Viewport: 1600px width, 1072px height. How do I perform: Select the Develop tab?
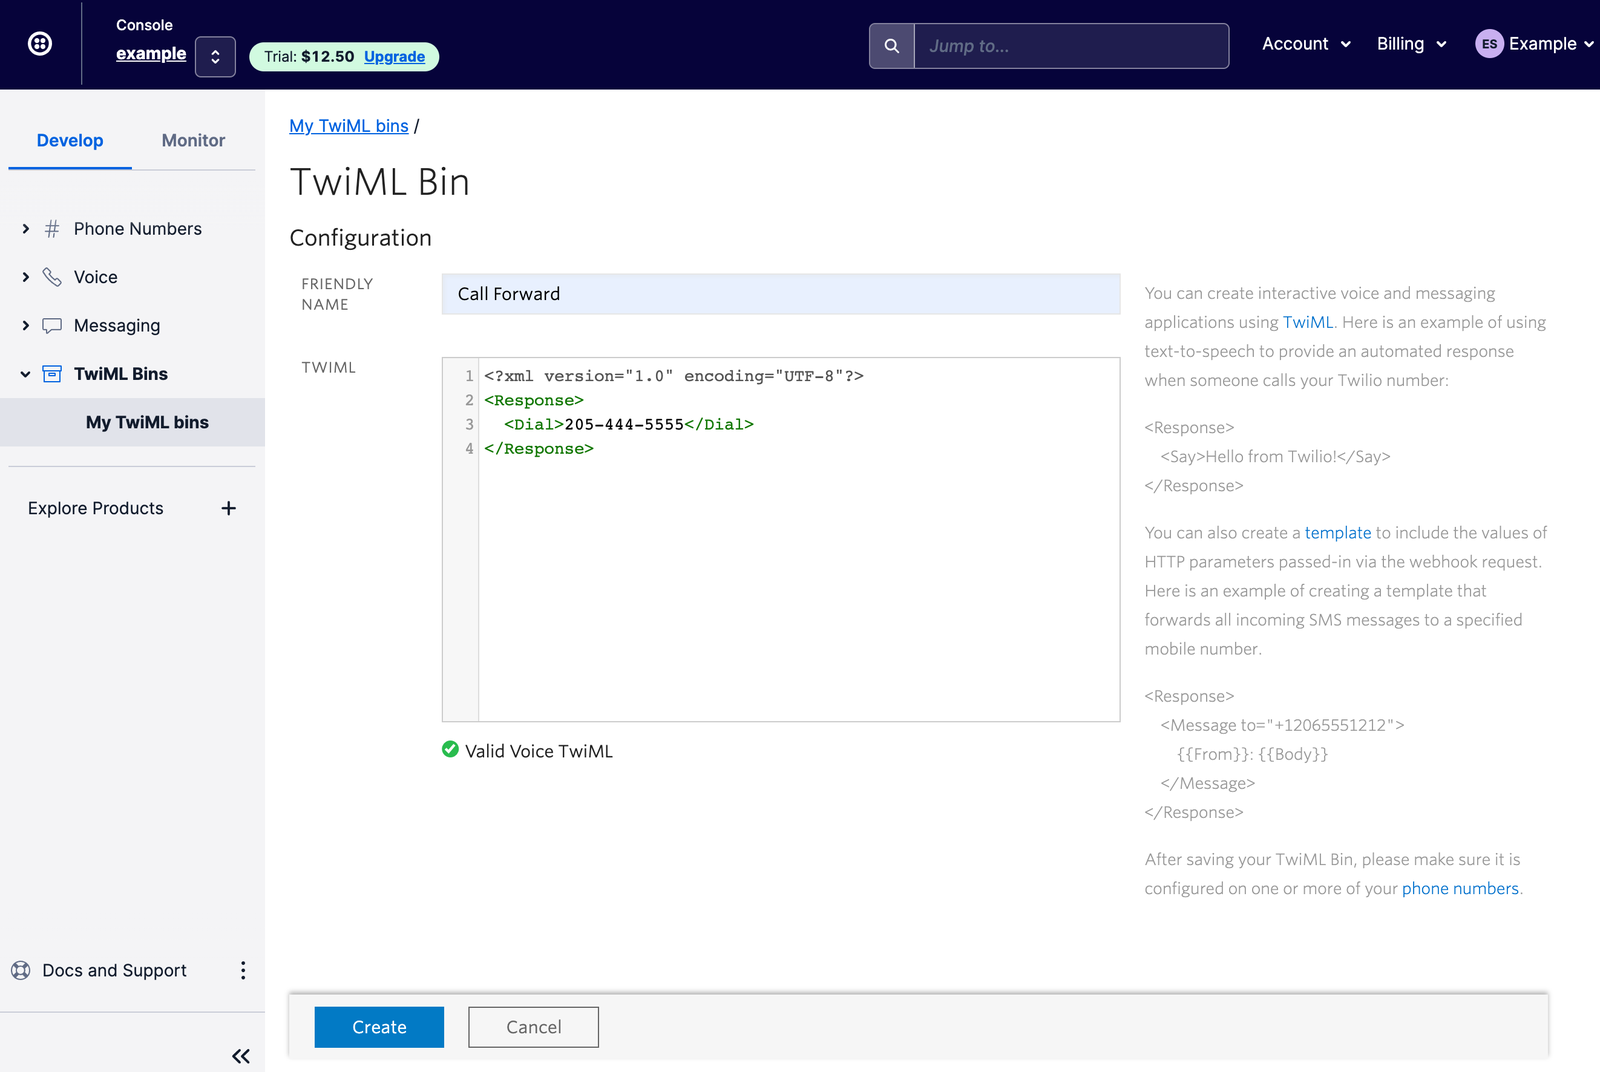69,140
